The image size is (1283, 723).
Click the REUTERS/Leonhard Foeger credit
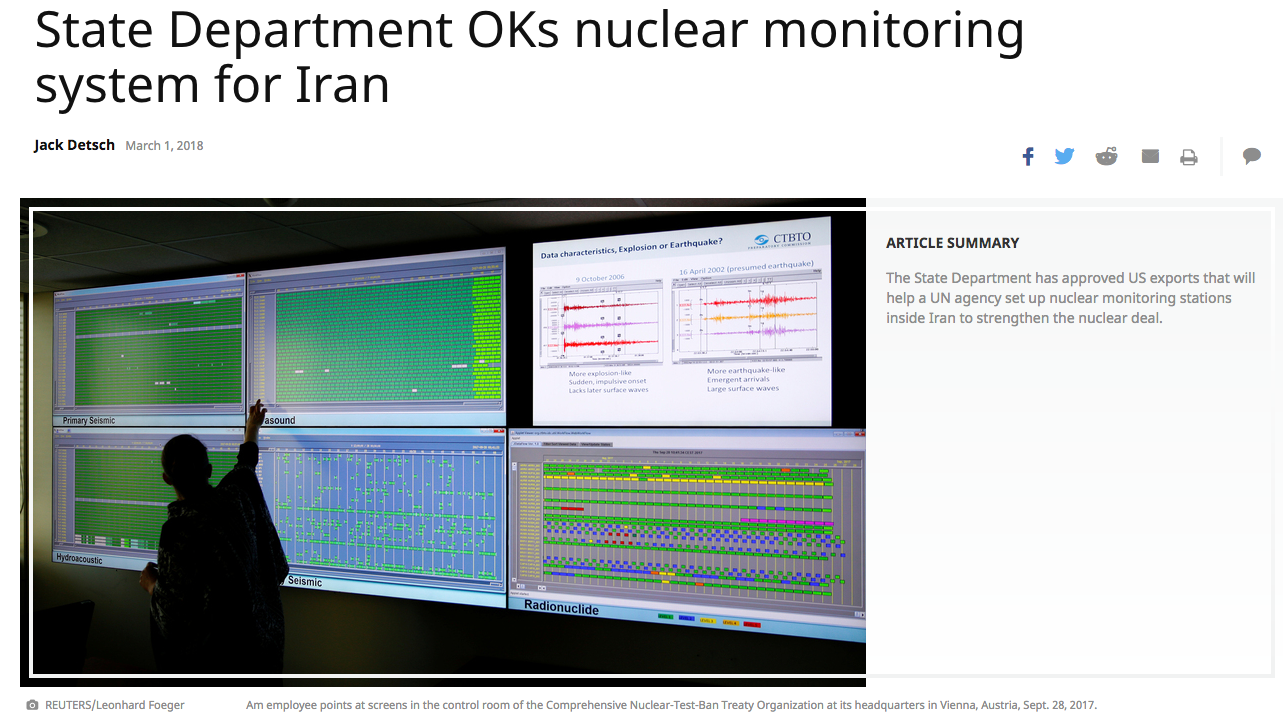coord(115,705)
